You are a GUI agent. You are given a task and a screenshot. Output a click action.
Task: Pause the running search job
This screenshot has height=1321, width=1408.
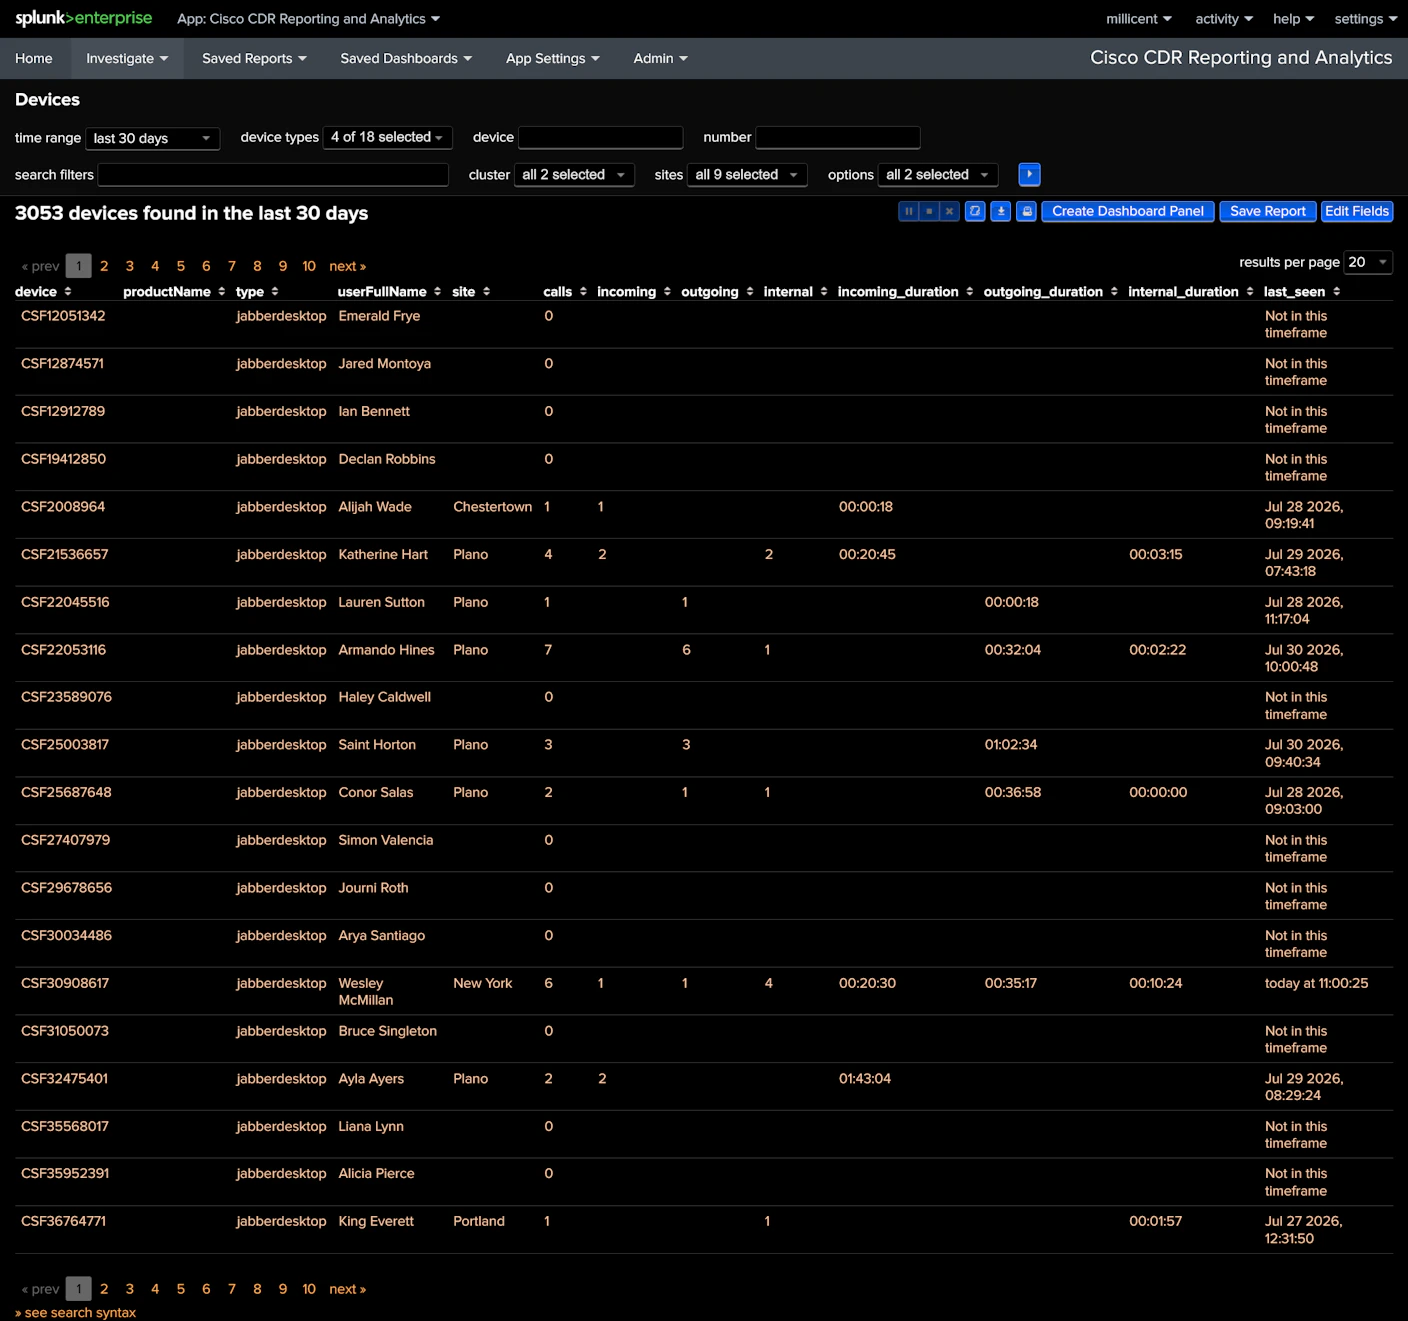(908, 211)
